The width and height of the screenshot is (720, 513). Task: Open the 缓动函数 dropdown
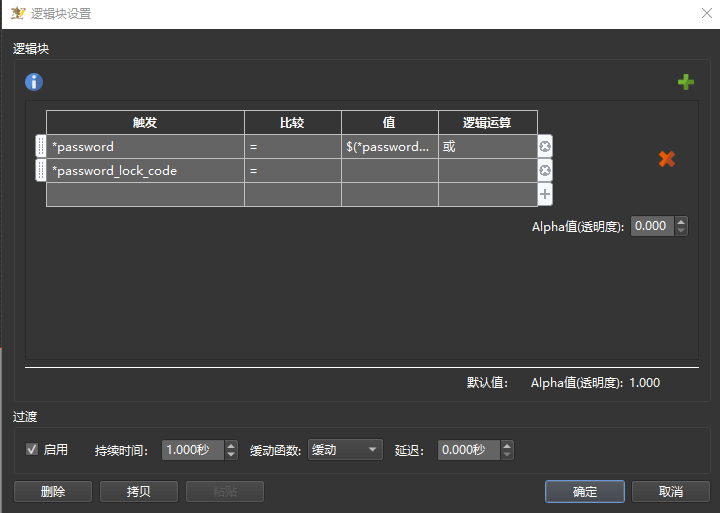346,450
